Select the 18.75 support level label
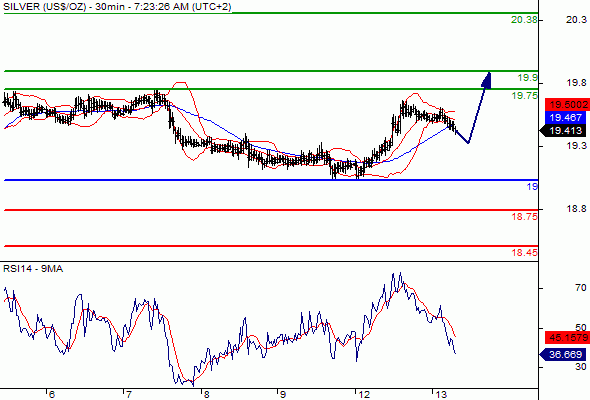590x400 pixels. coord(525,216)
